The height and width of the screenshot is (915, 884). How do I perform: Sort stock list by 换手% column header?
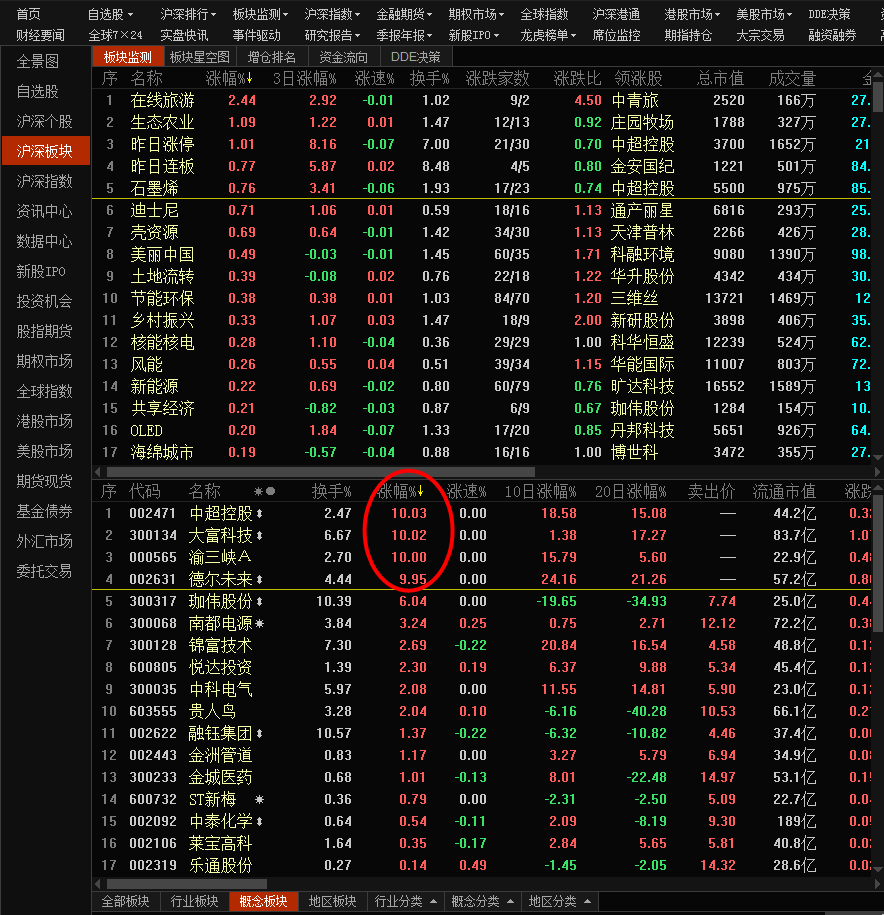pos(331,491)
